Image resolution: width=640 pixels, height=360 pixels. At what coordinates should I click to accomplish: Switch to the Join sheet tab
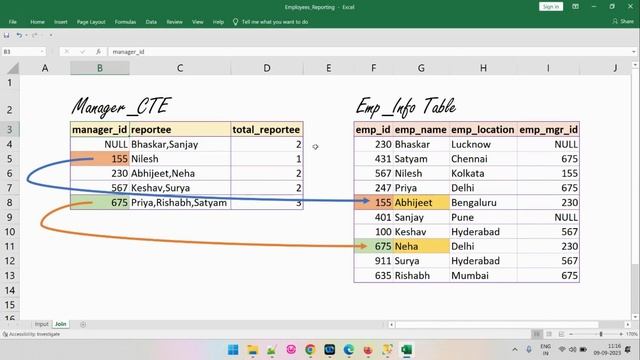[60, 324]
